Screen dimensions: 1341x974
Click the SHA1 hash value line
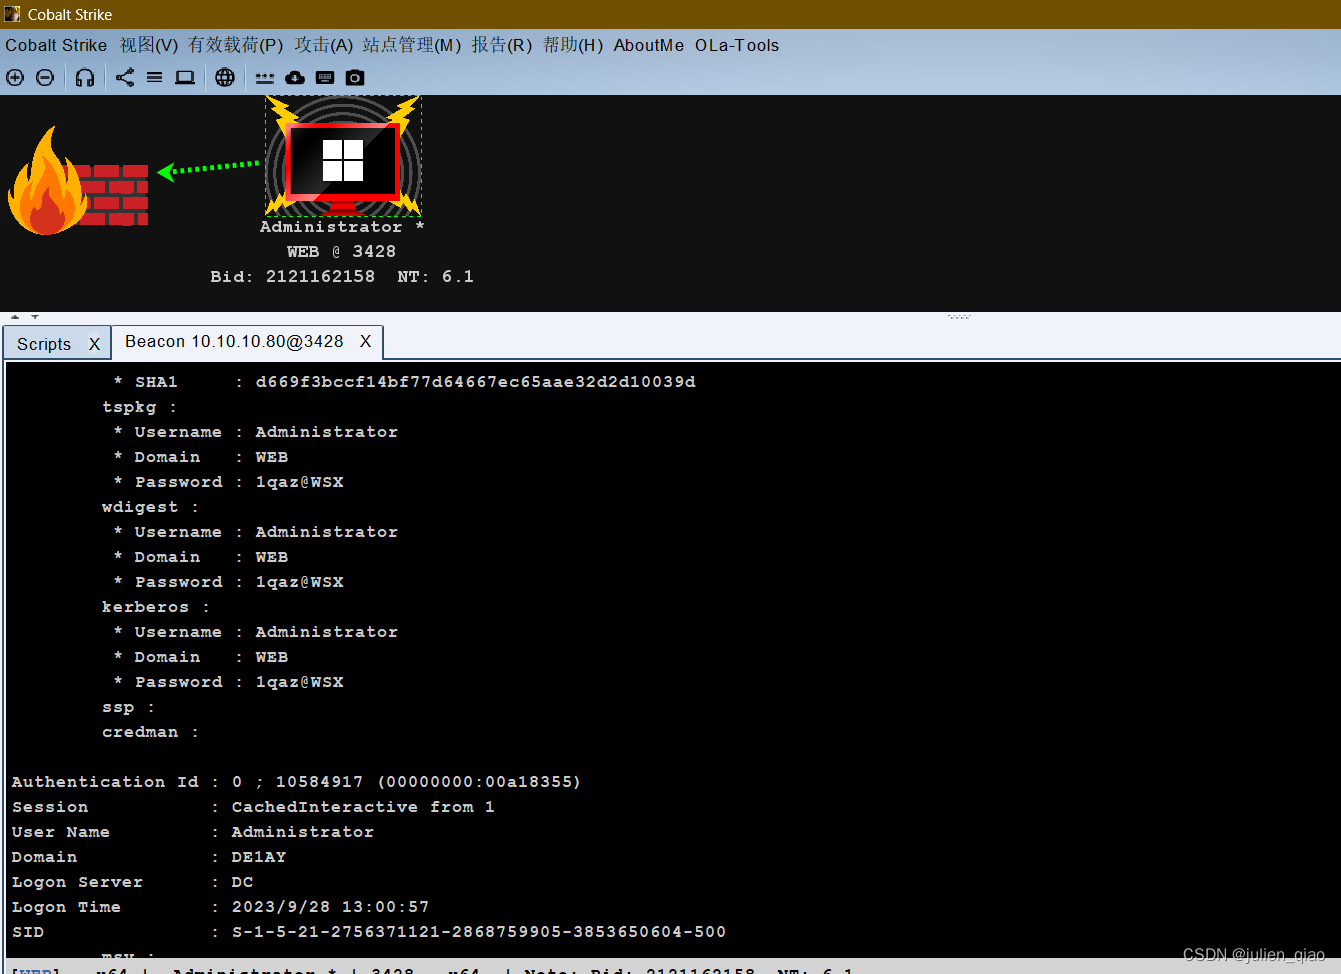[404, 382]
